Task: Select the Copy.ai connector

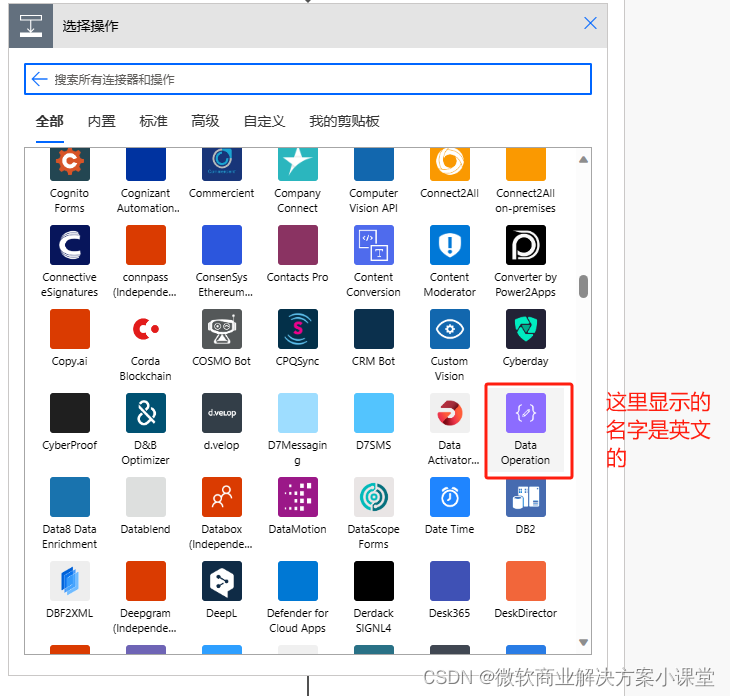Action: coord(69,329)
